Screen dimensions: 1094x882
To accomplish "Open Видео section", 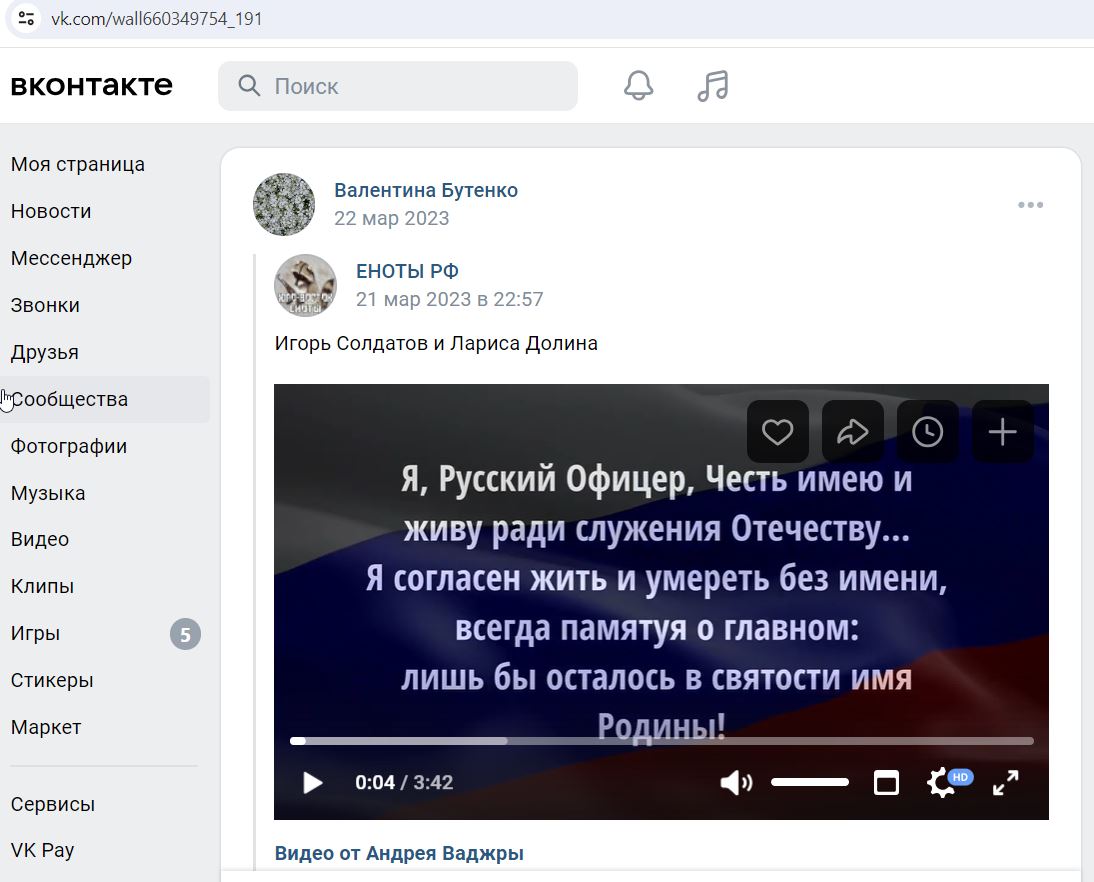I will click(40, 539).
